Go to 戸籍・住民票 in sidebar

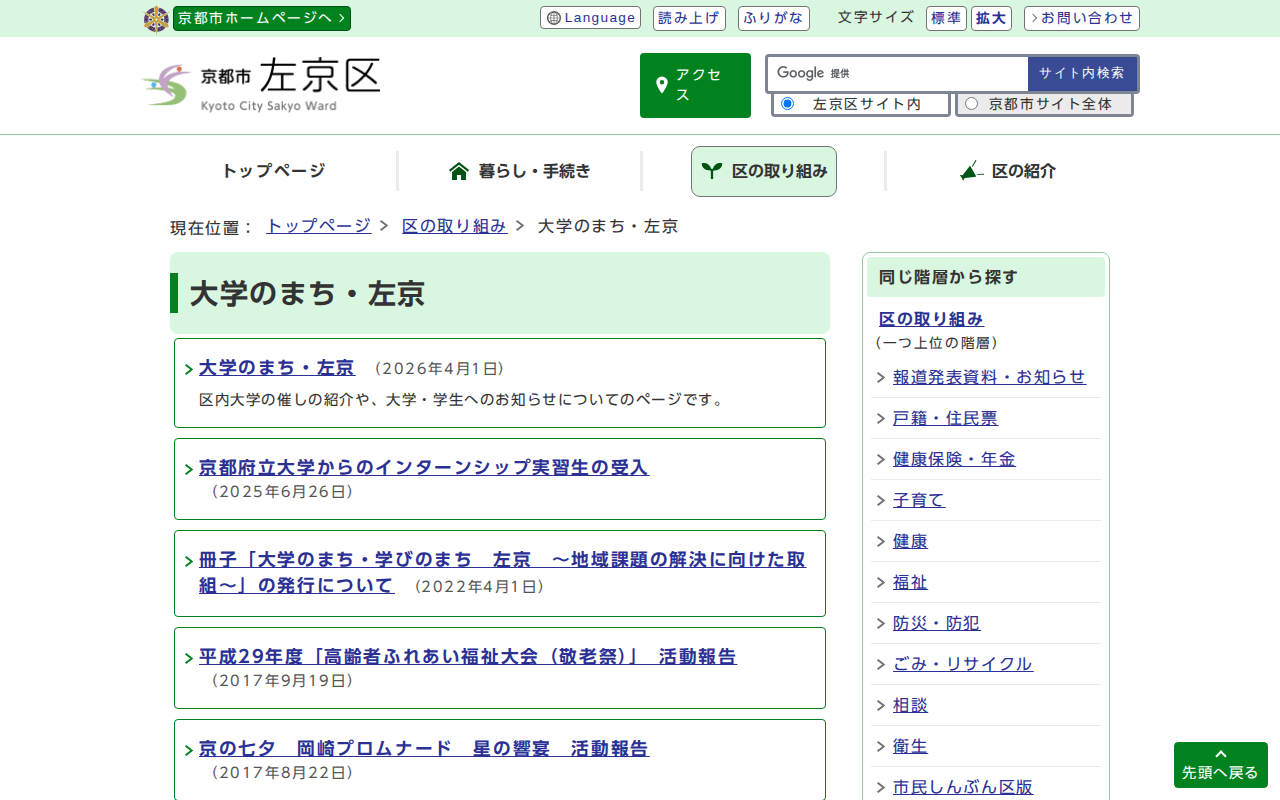point(945,418)
